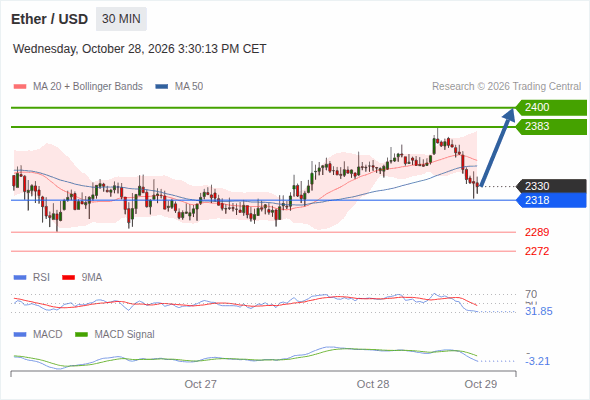Click the MACD legend label
The height and width of the screenshot is (400, 590).
pos(48,335)
